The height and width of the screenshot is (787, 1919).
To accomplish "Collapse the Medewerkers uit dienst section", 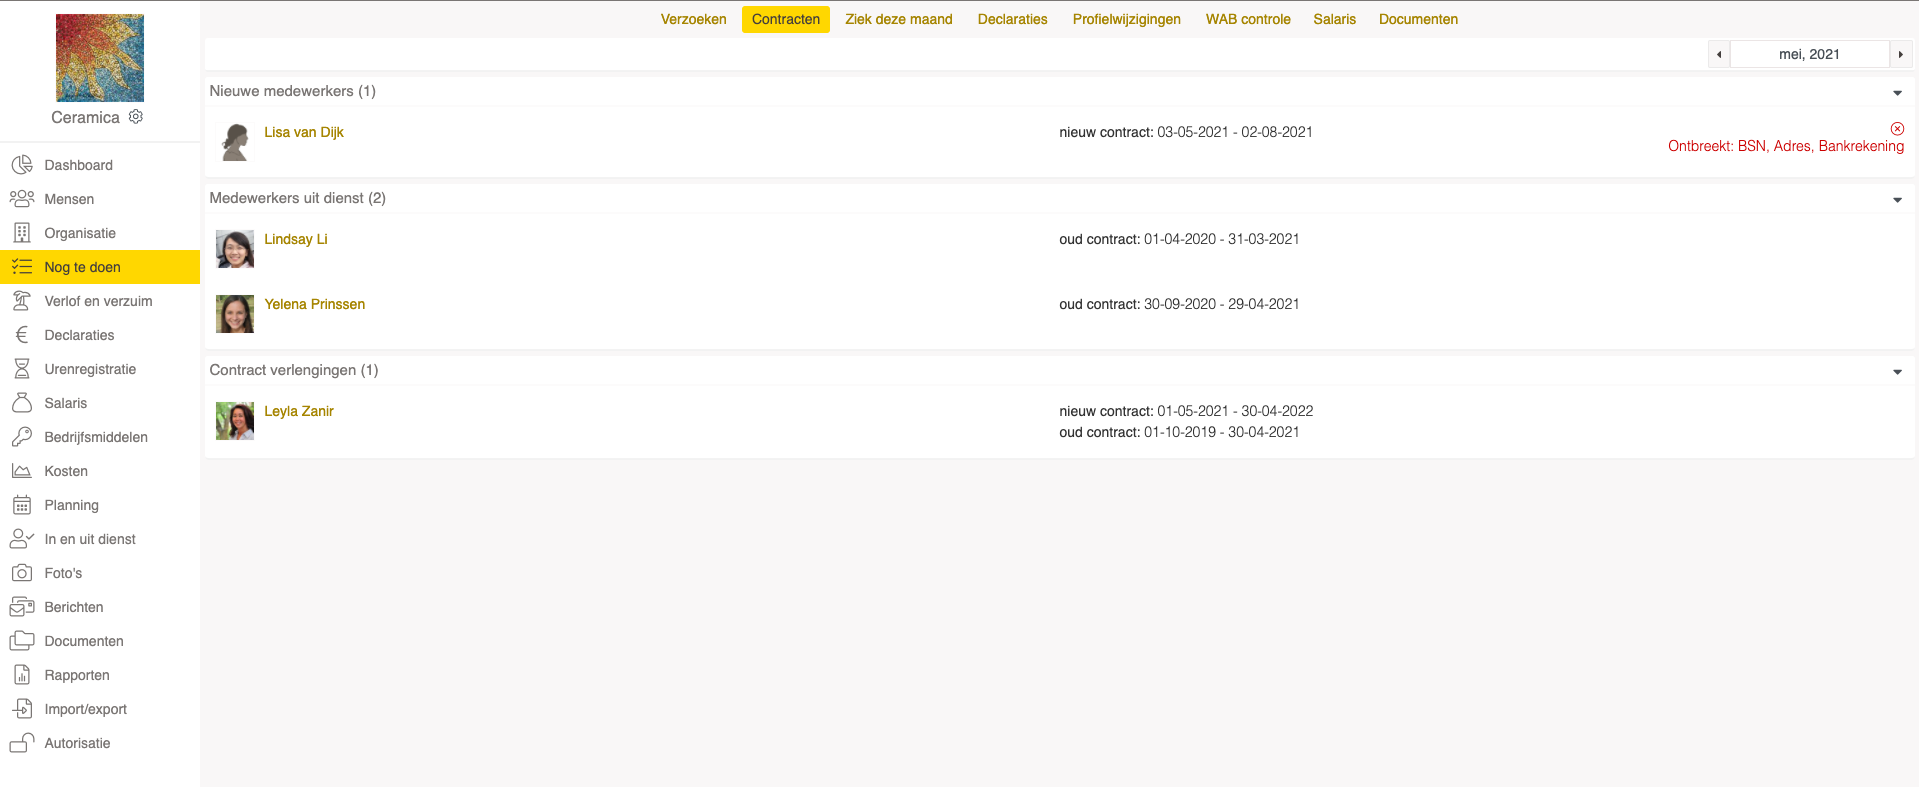I will click(x=1897, y=200).
